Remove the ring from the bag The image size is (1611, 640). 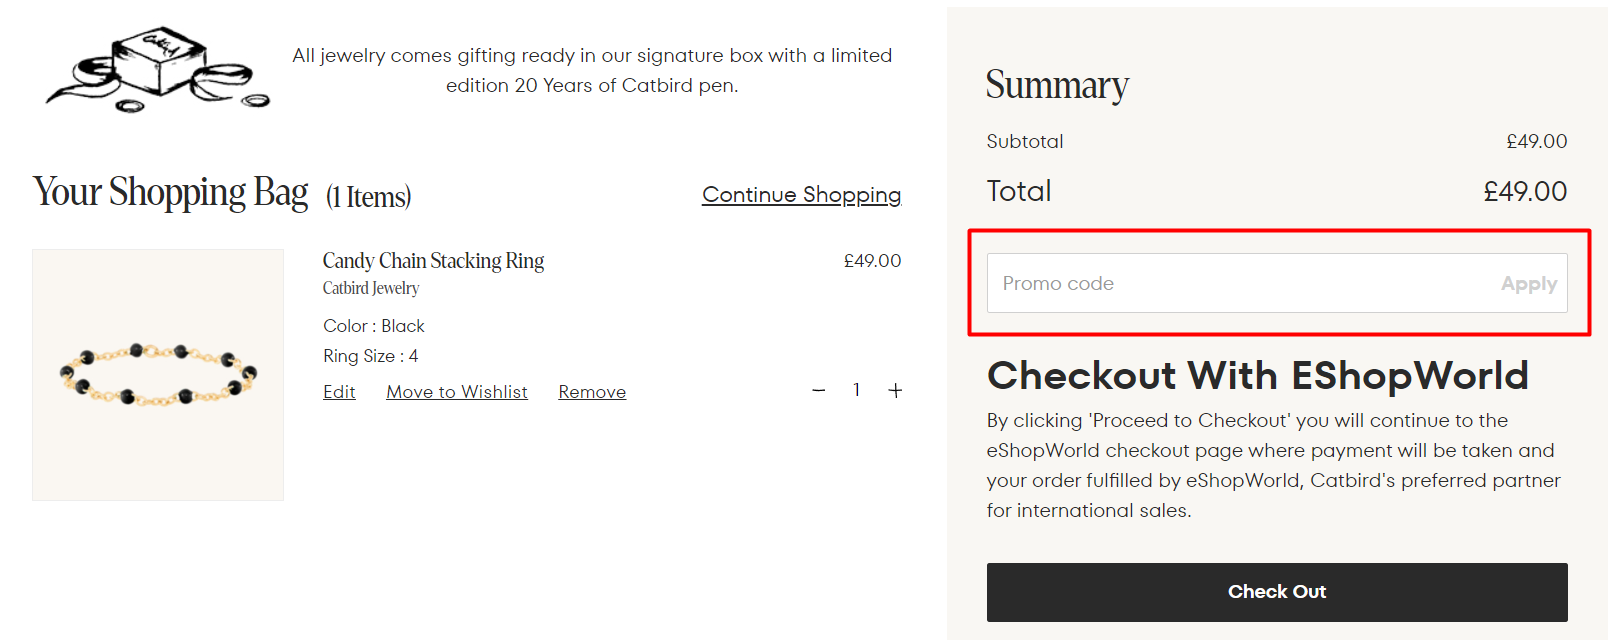pyautogui.click(x=592, y=392)
